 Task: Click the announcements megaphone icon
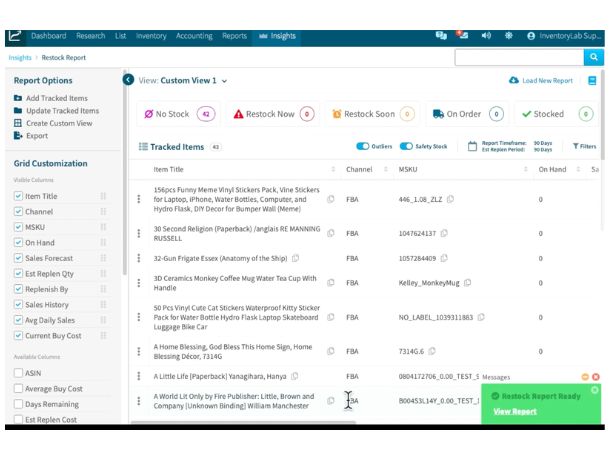click(x=486, y=36)
